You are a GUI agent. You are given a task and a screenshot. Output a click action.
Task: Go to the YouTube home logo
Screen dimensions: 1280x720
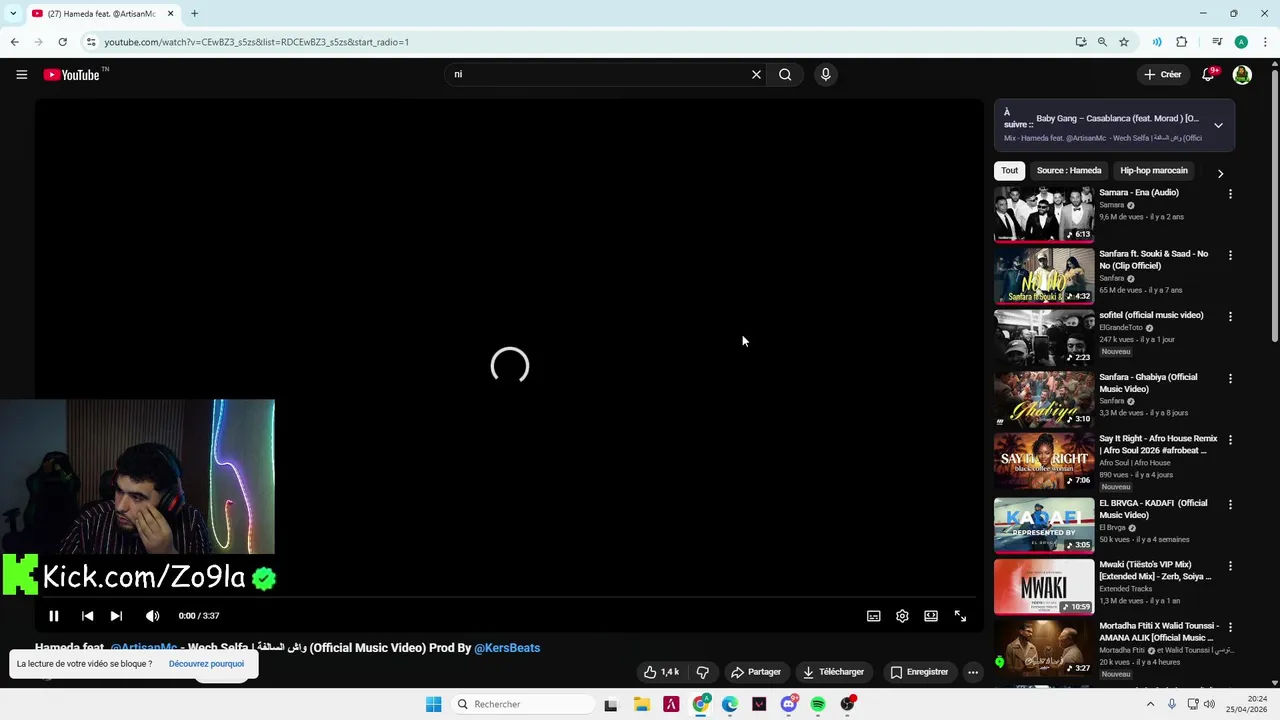coord(72,75)
